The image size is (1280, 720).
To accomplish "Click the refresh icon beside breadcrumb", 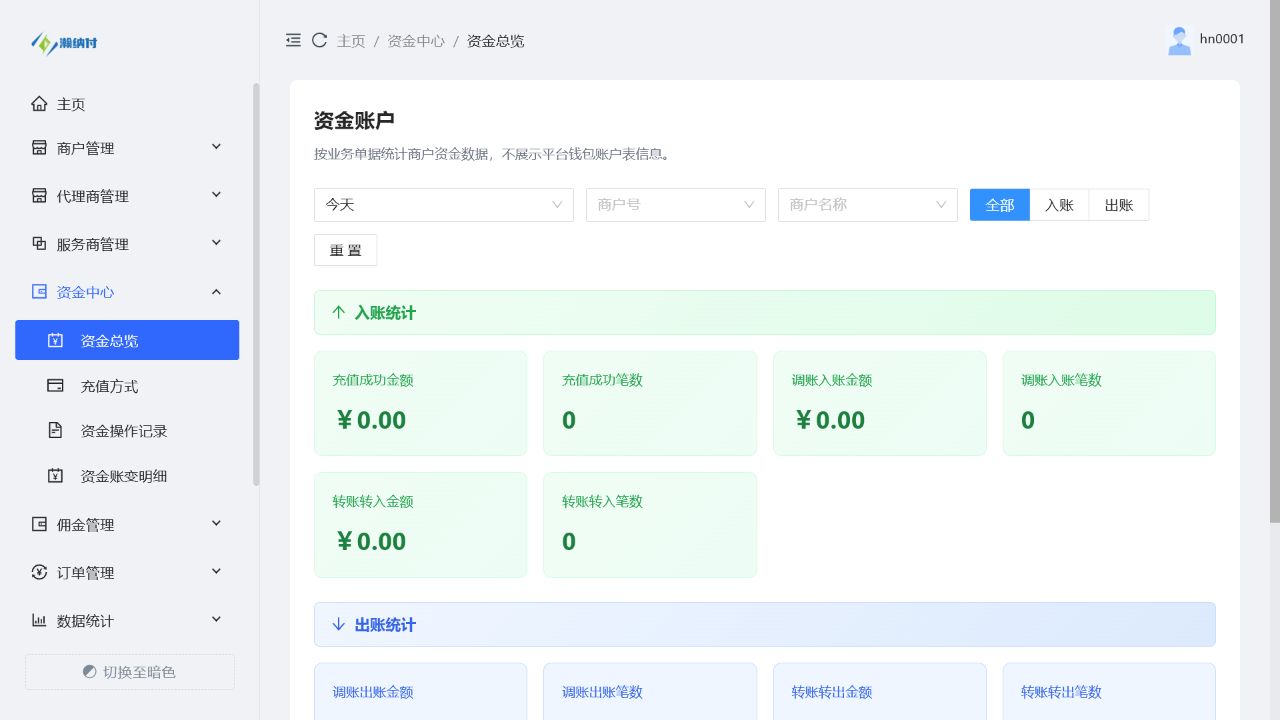I will tap(320, 40).
